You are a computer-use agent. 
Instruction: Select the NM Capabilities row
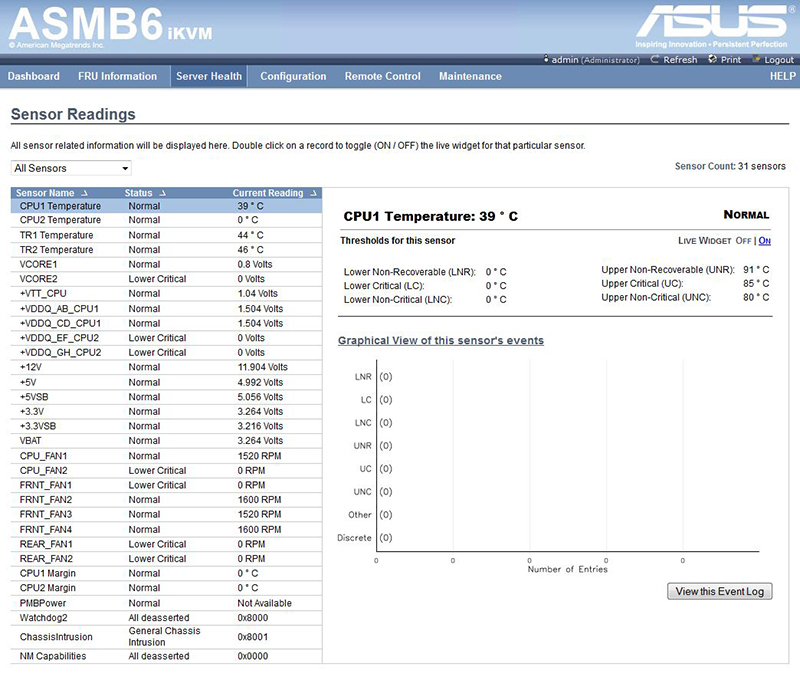pyautogui.click(x=166, y=656)
